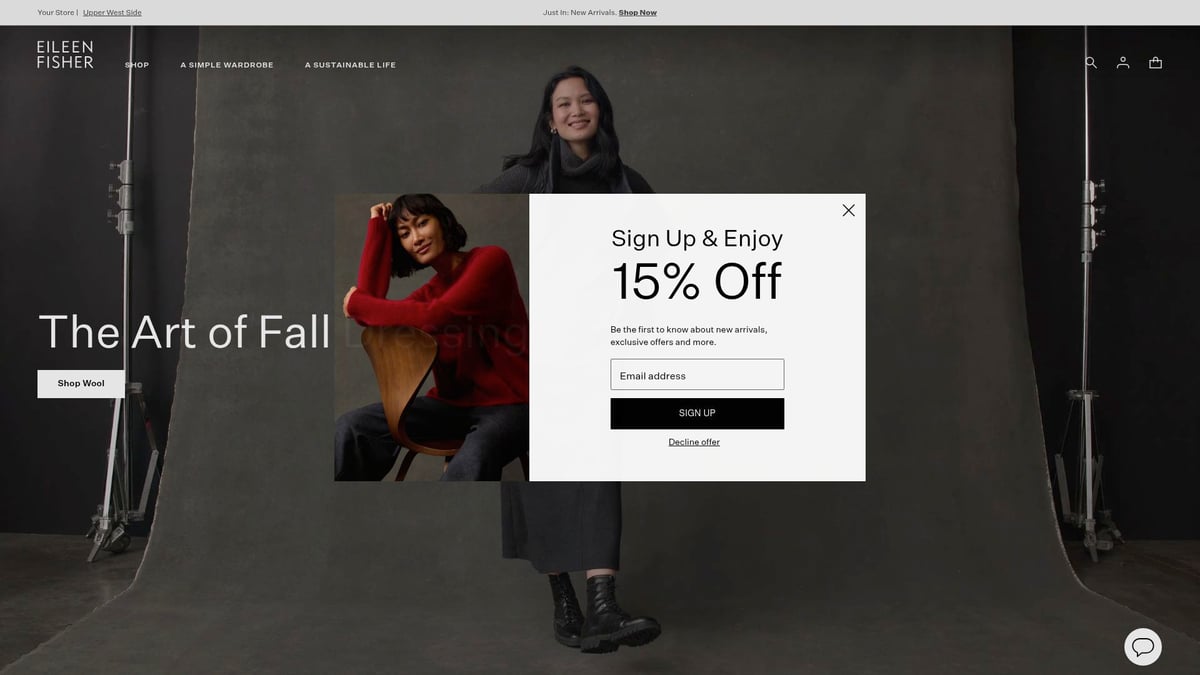The width and height of the screenshot is (1200, 675).
Task: Open the search magnifier icon
Action: (x=1091, y=62)
